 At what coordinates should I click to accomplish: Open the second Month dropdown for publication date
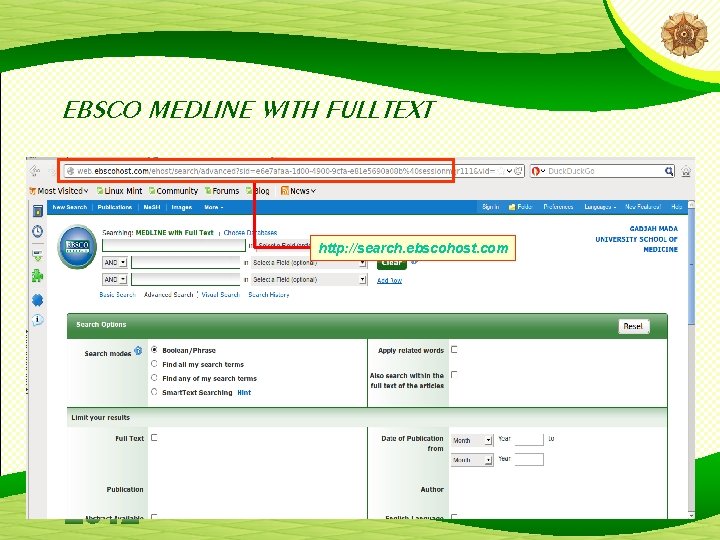[x=472, y=460]
